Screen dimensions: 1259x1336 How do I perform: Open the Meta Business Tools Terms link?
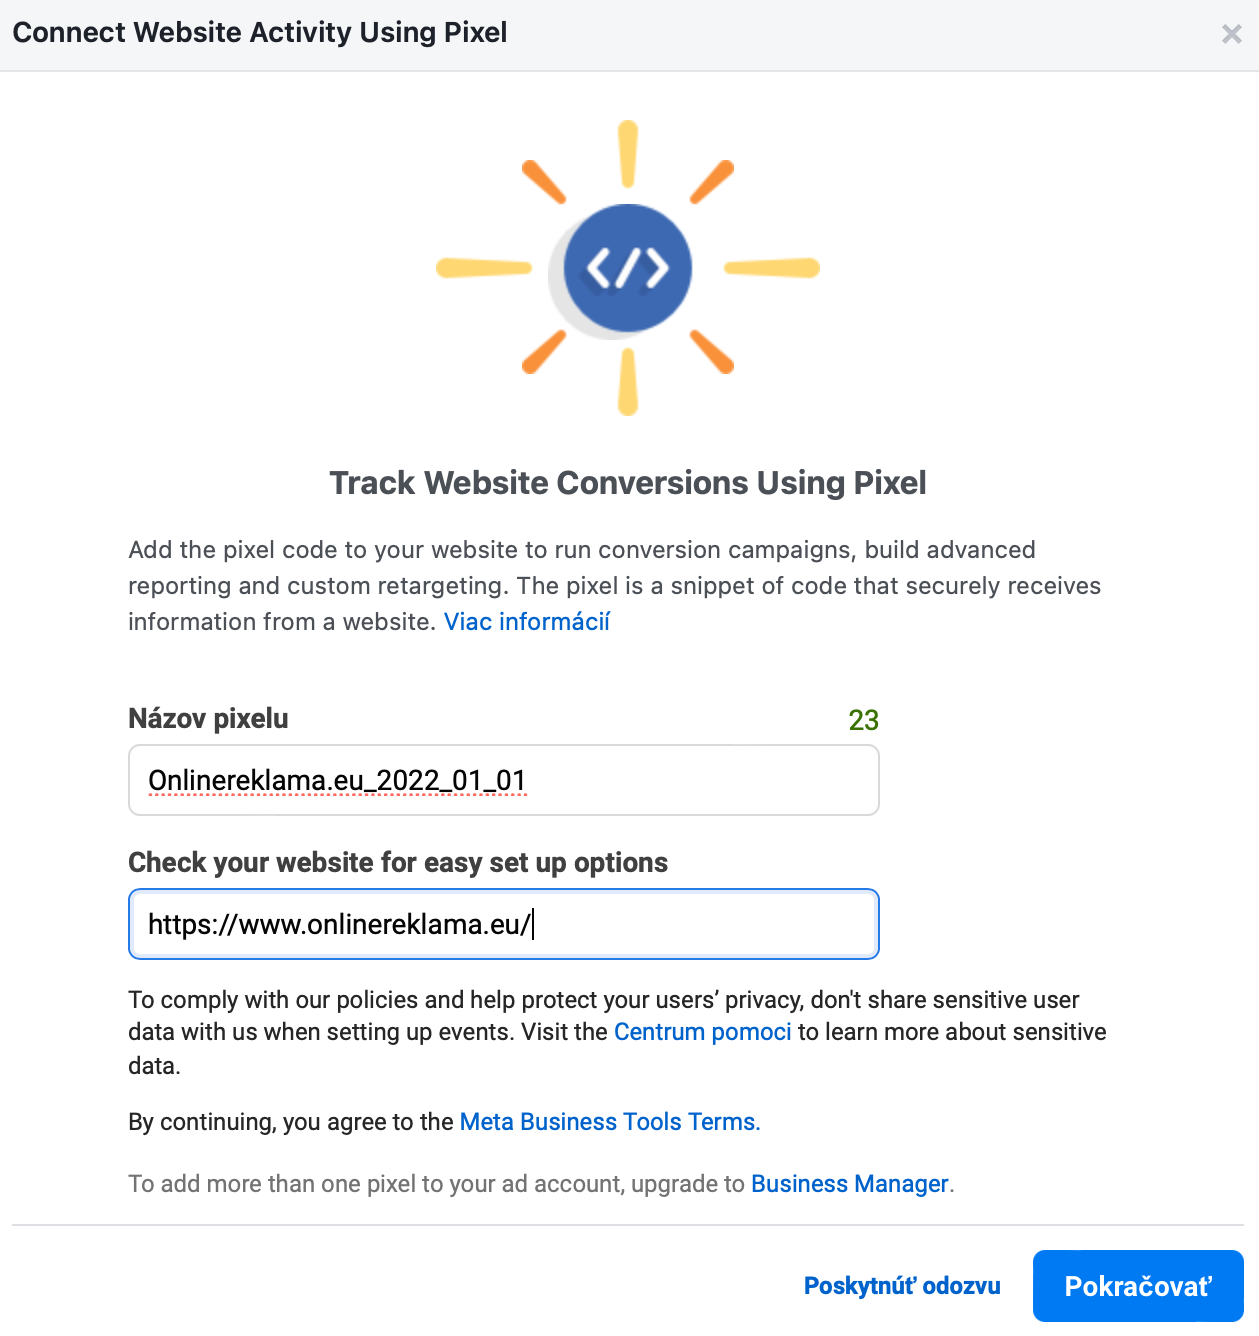609,1122
